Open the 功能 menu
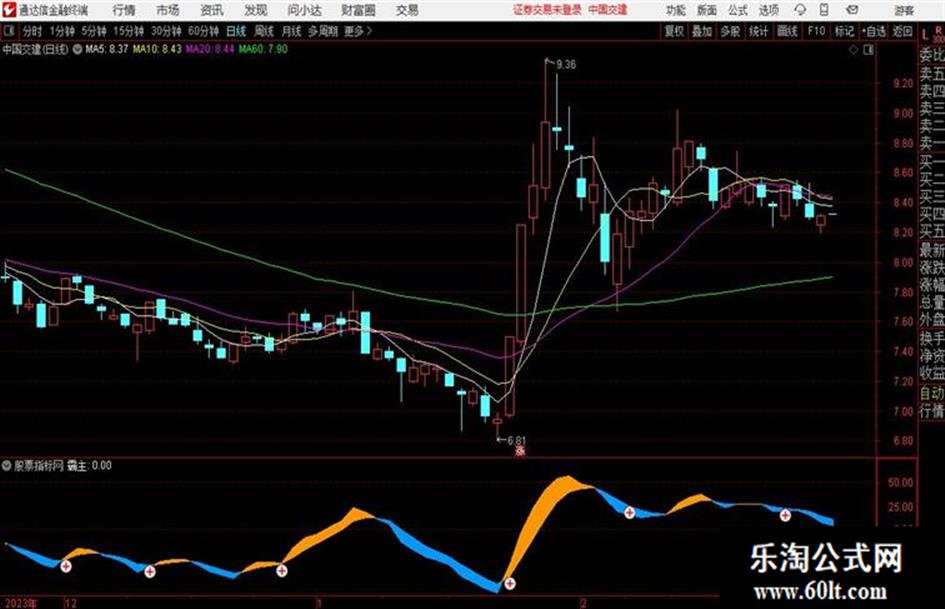The height and width of the screenshot is (609, 945). [676, 10]
